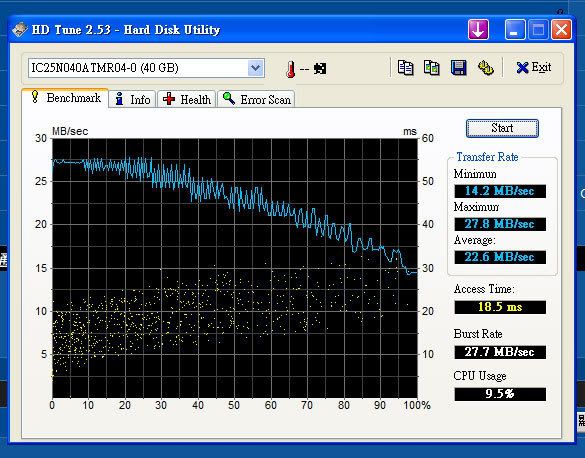585x458 pixels.
Task: Select the Benchmark tab
Action: [x=65, y=98]
